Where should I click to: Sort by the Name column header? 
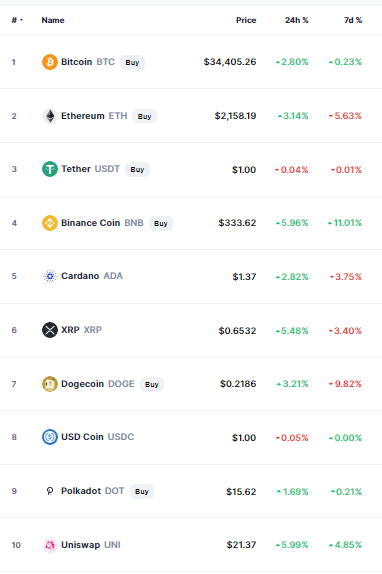[x=53, y=20]
